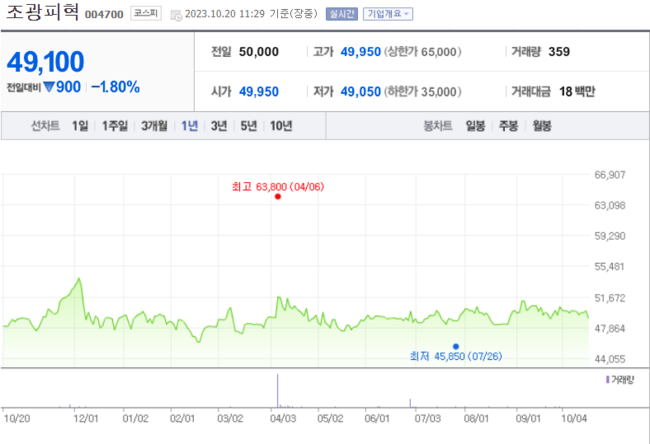Click the 시가 49,950 value

(x=259, y=92)
